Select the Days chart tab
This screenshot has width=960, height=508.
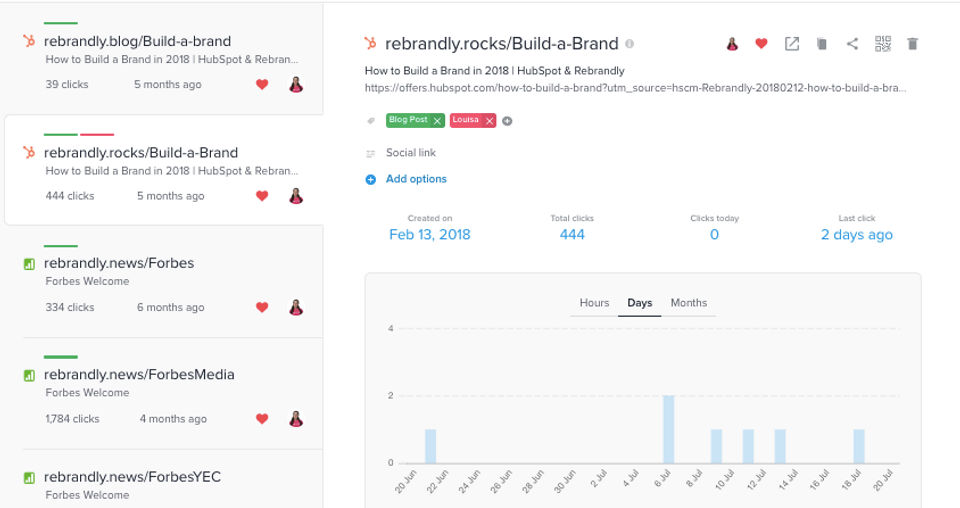(639, 303)
